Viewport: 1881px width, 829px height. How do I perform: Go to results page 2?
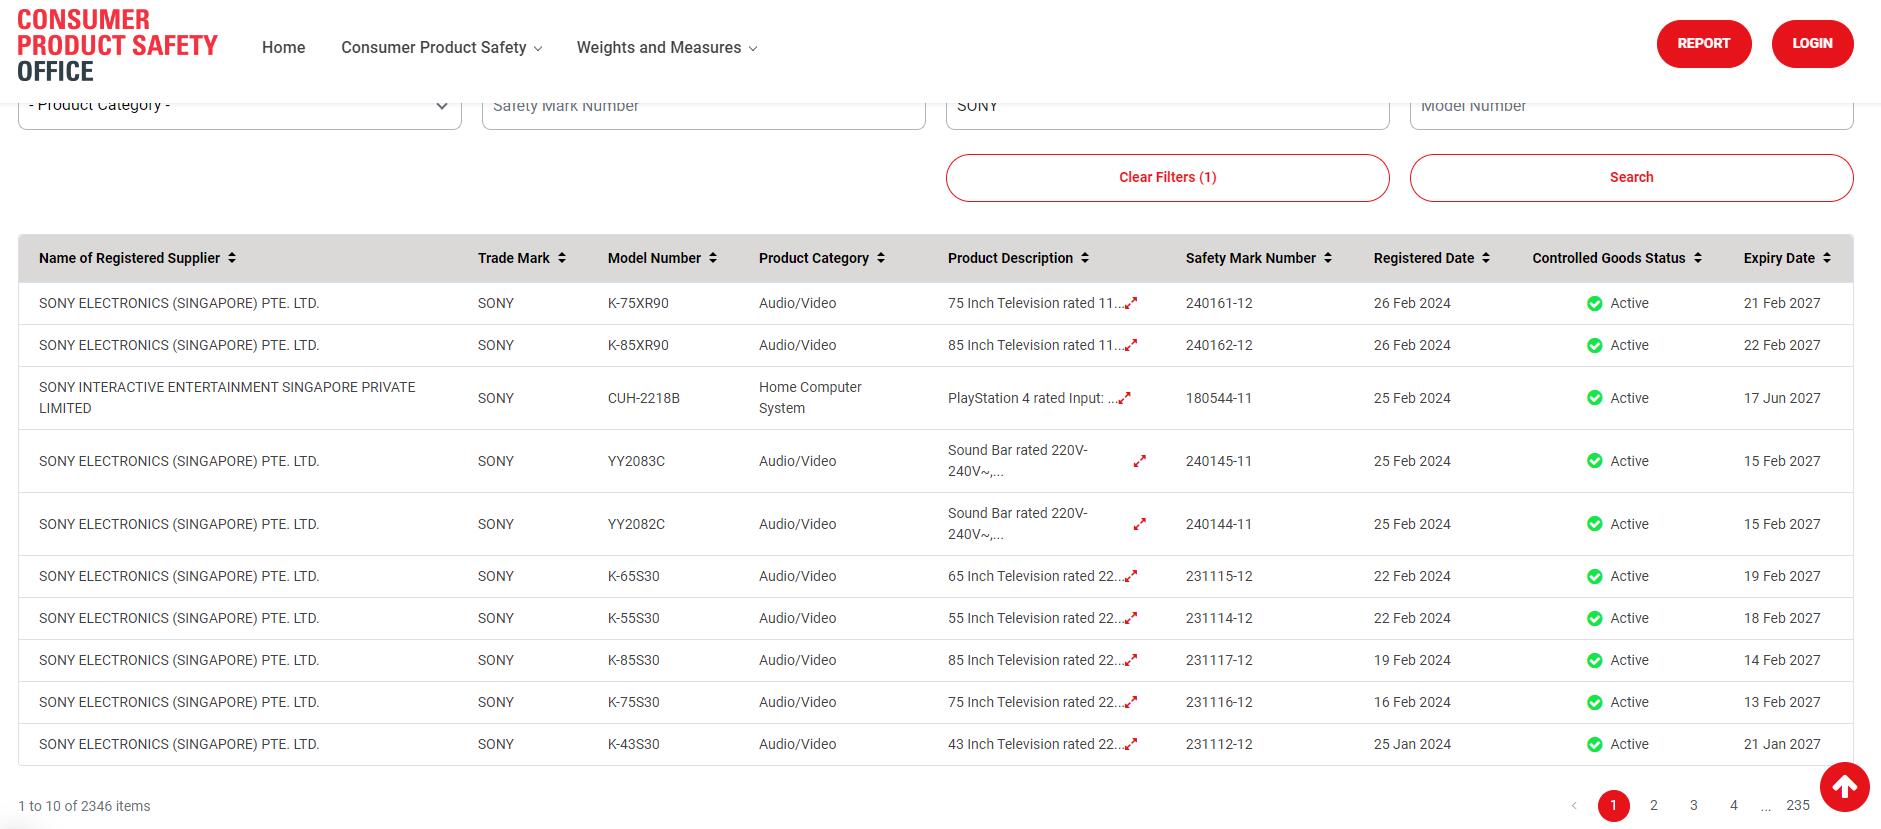click(1654, 805)
